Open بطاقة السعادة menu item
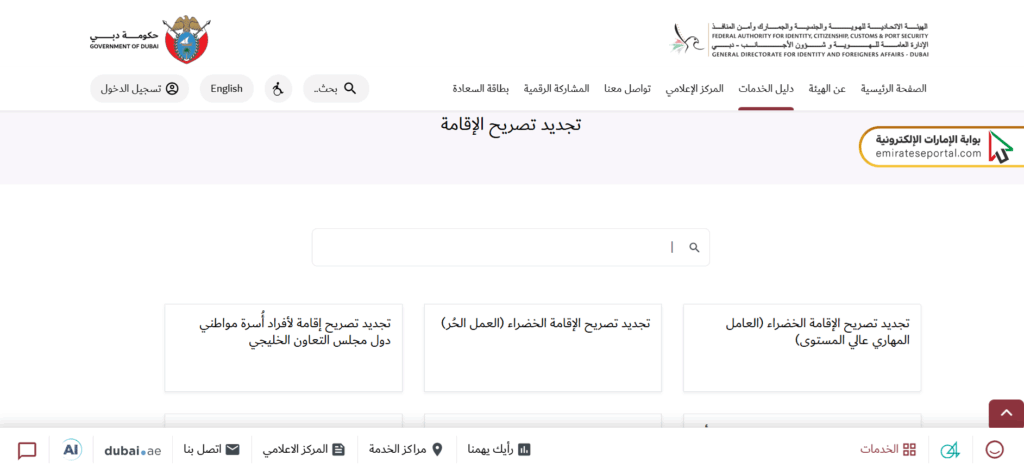This screenshot has width=1024, height=468. coord(481,89)
